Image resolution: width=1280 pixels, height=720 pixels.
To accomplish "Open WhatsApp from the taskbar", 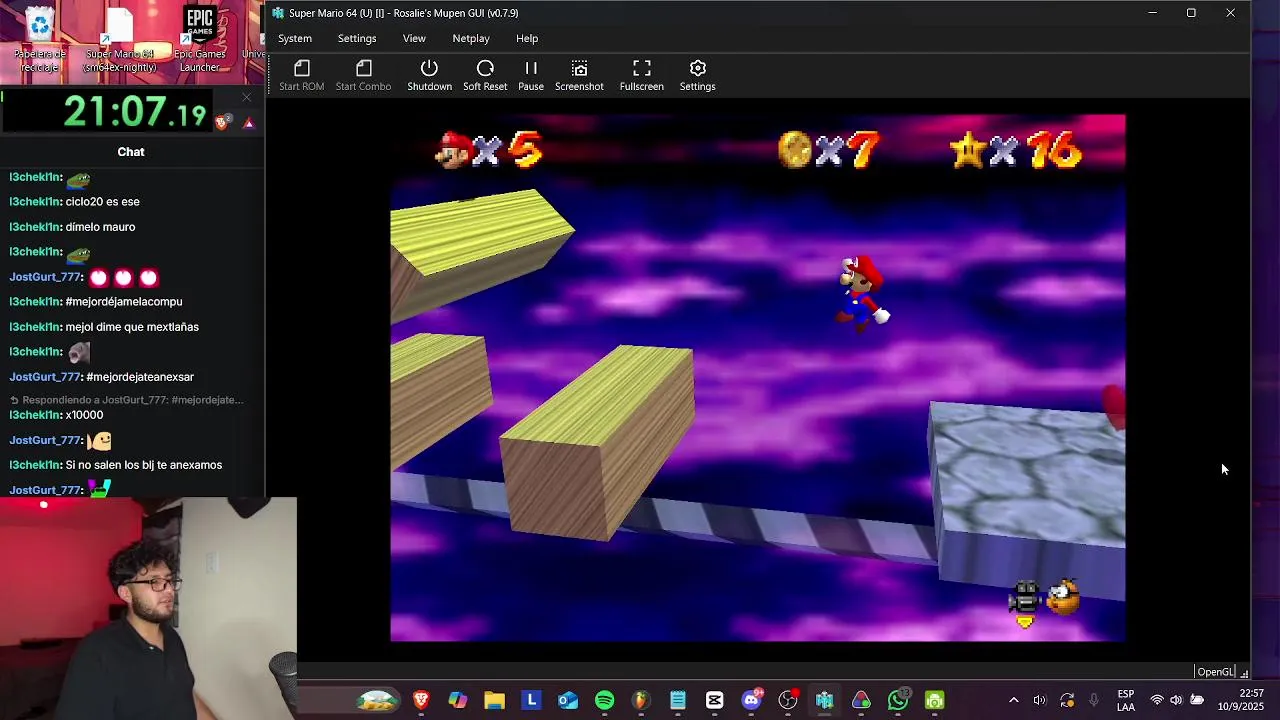I will click(x=898, y=700).
